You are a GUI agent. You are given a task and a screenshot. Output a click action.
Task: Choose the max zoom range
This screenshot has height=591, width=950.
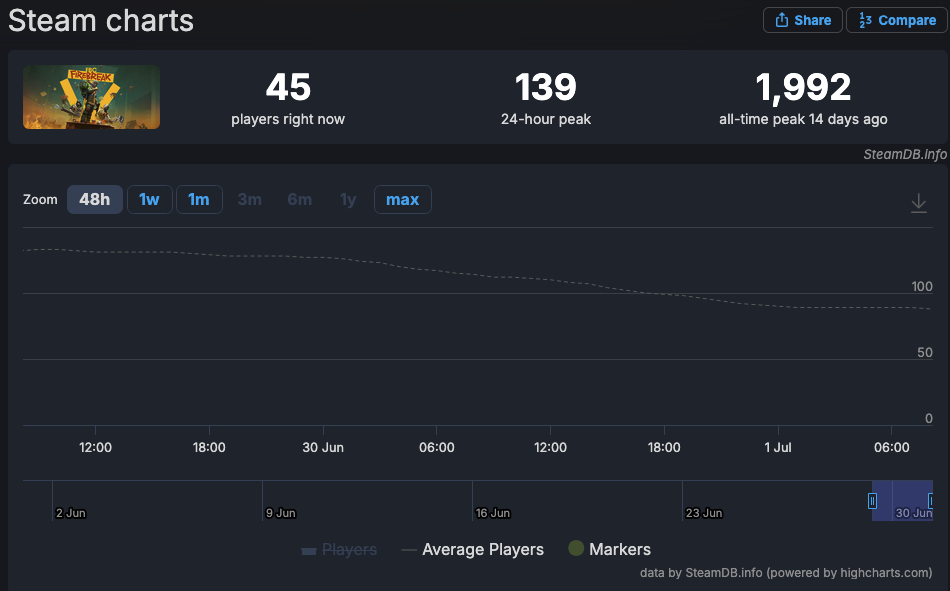[x=402, y=199]
